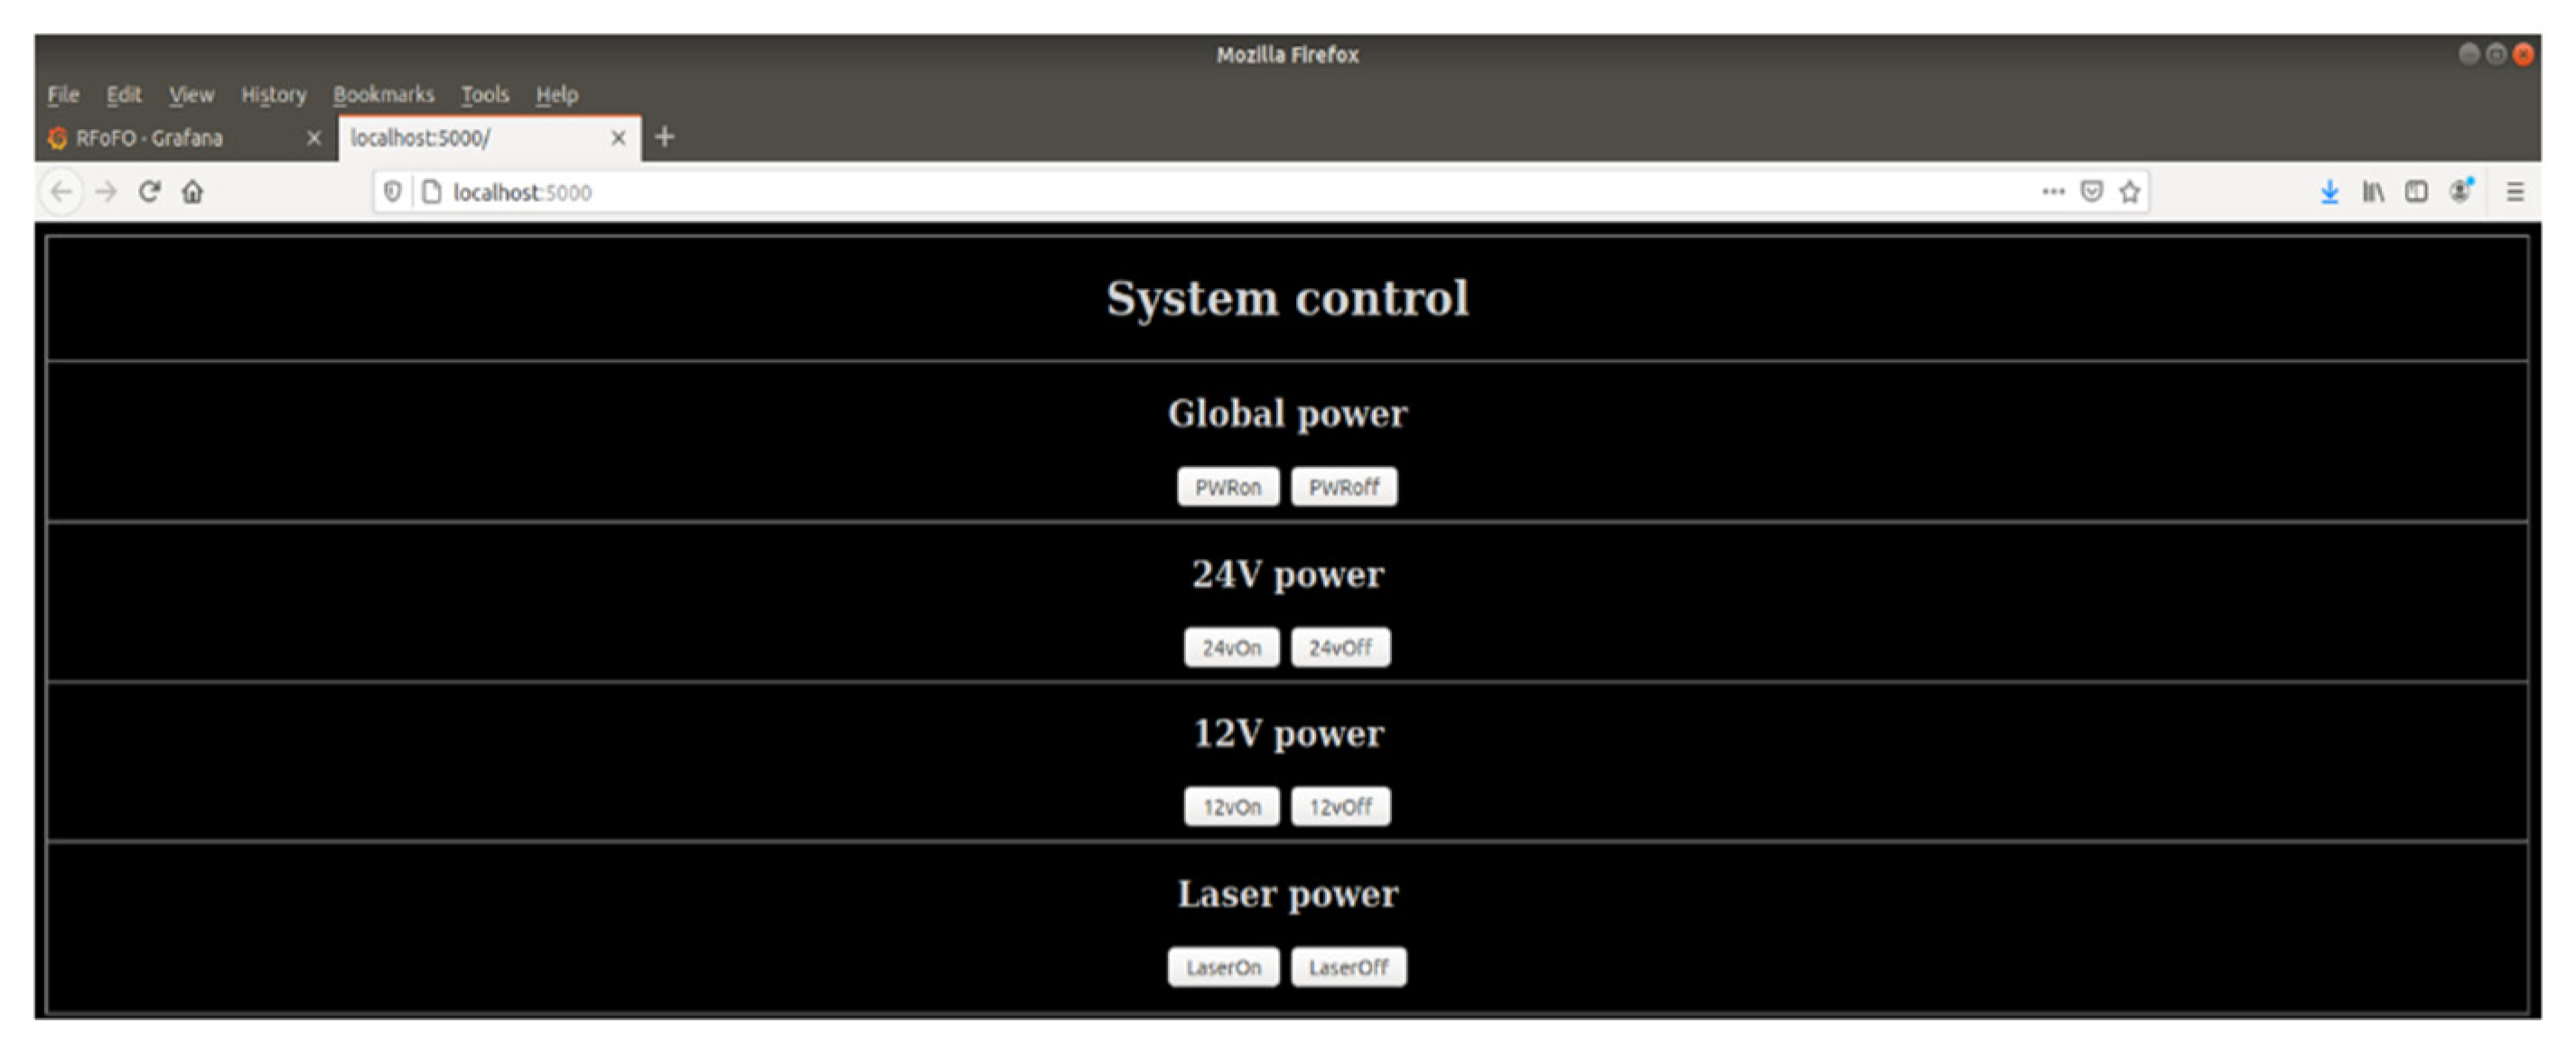The image size is (2576, 1060).
Task: Open the hamburger application menu
Action: pyautogui.click(x=2515, y=191)
